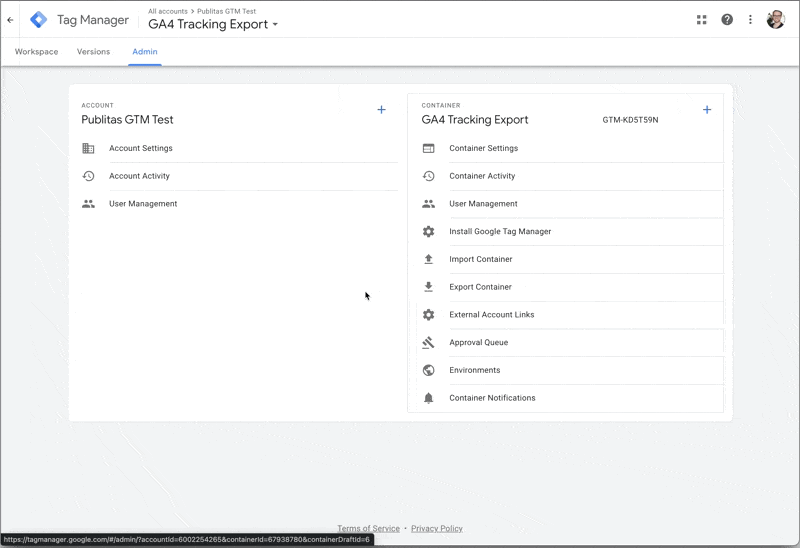Click the account User Management people icon
800x548 pixels.
tap(88, 204)
